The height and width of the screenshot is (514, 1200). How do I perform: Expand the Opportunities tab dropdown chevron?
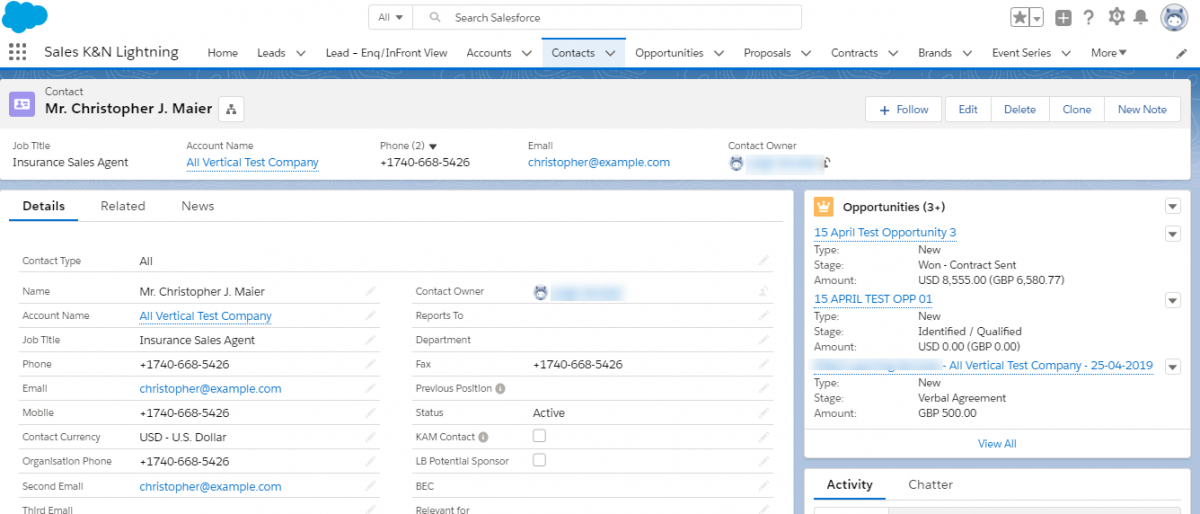pos(720,53)
